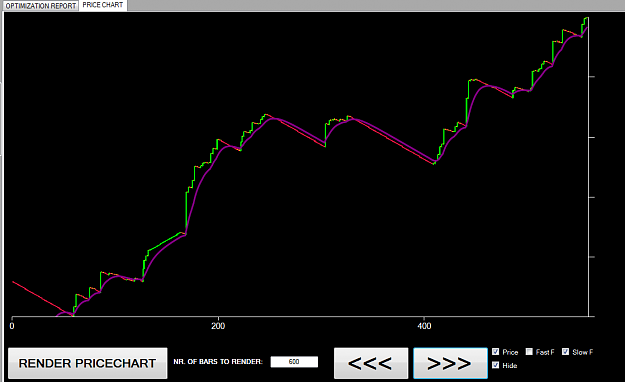
Task: Enable the Fast F checkbox
Action: point(529,352)
